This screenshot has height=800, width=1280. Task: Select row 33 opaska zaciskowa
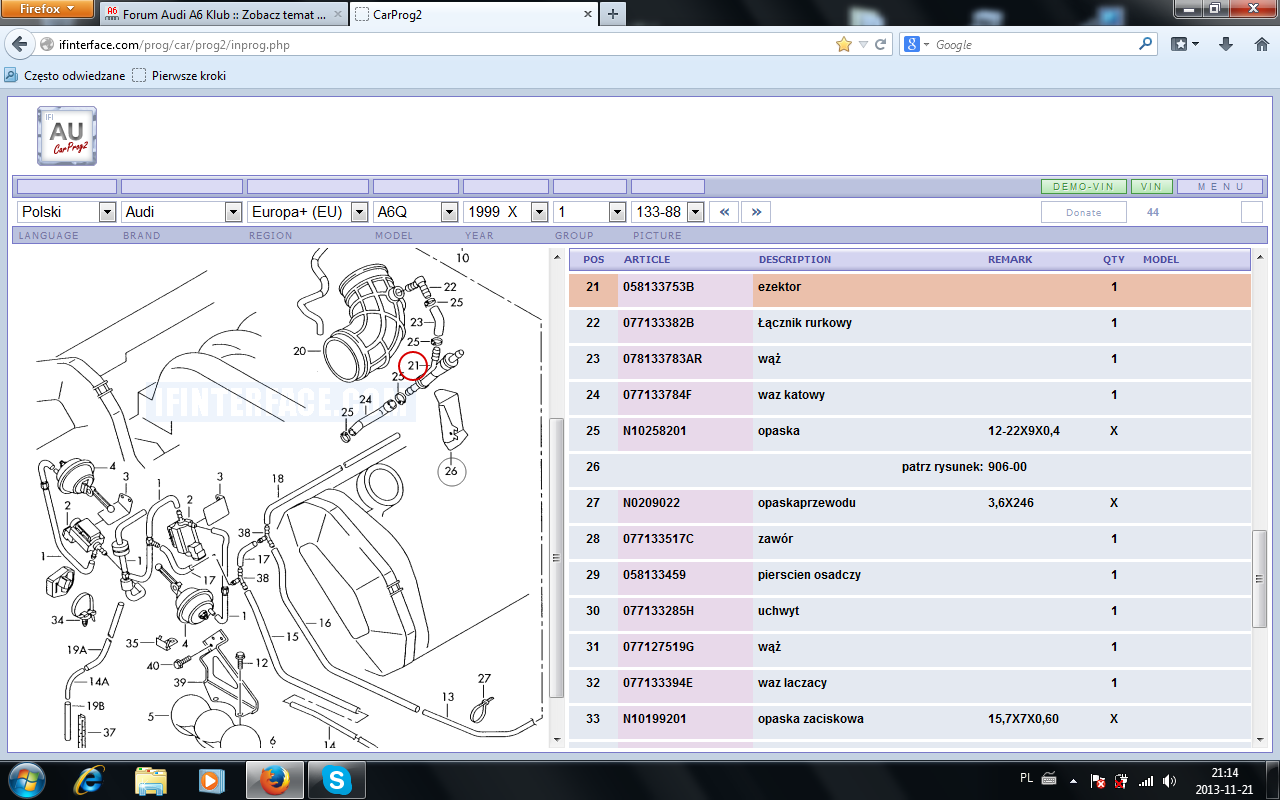(x=910, y=720)
